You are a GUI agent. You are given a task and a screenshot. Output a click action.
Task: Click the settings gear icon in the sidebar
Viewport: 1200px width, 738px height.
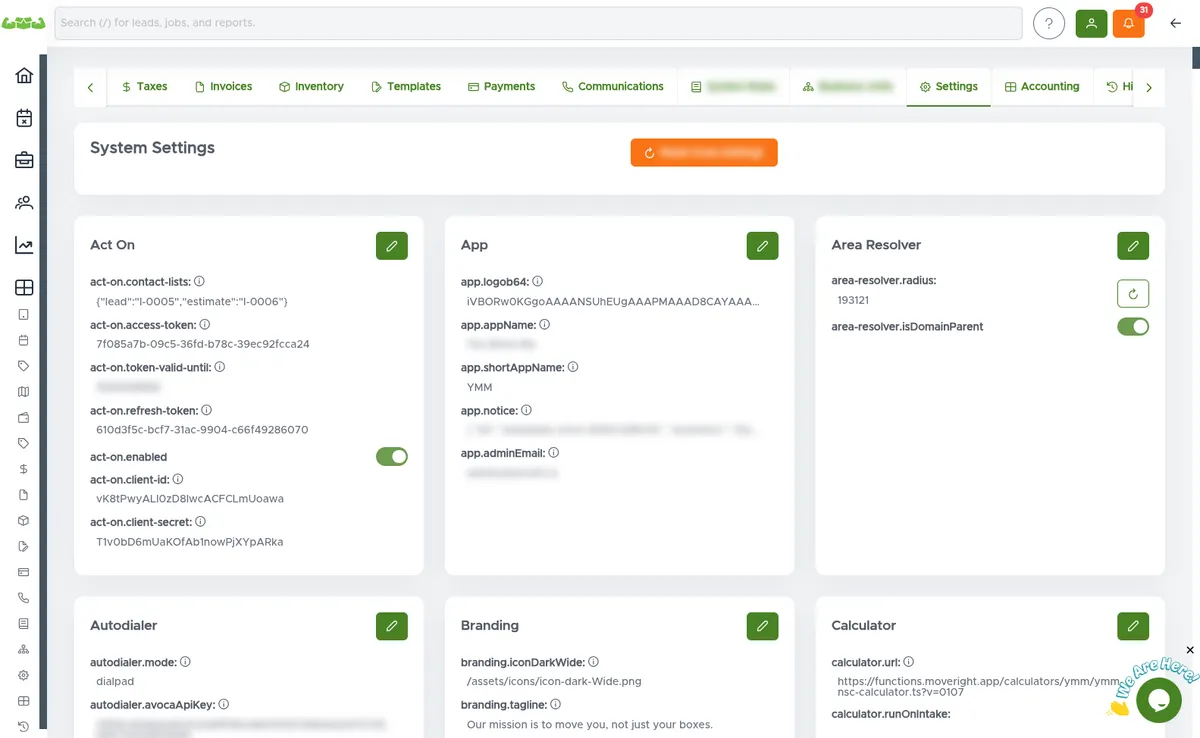tap(22, 675)
